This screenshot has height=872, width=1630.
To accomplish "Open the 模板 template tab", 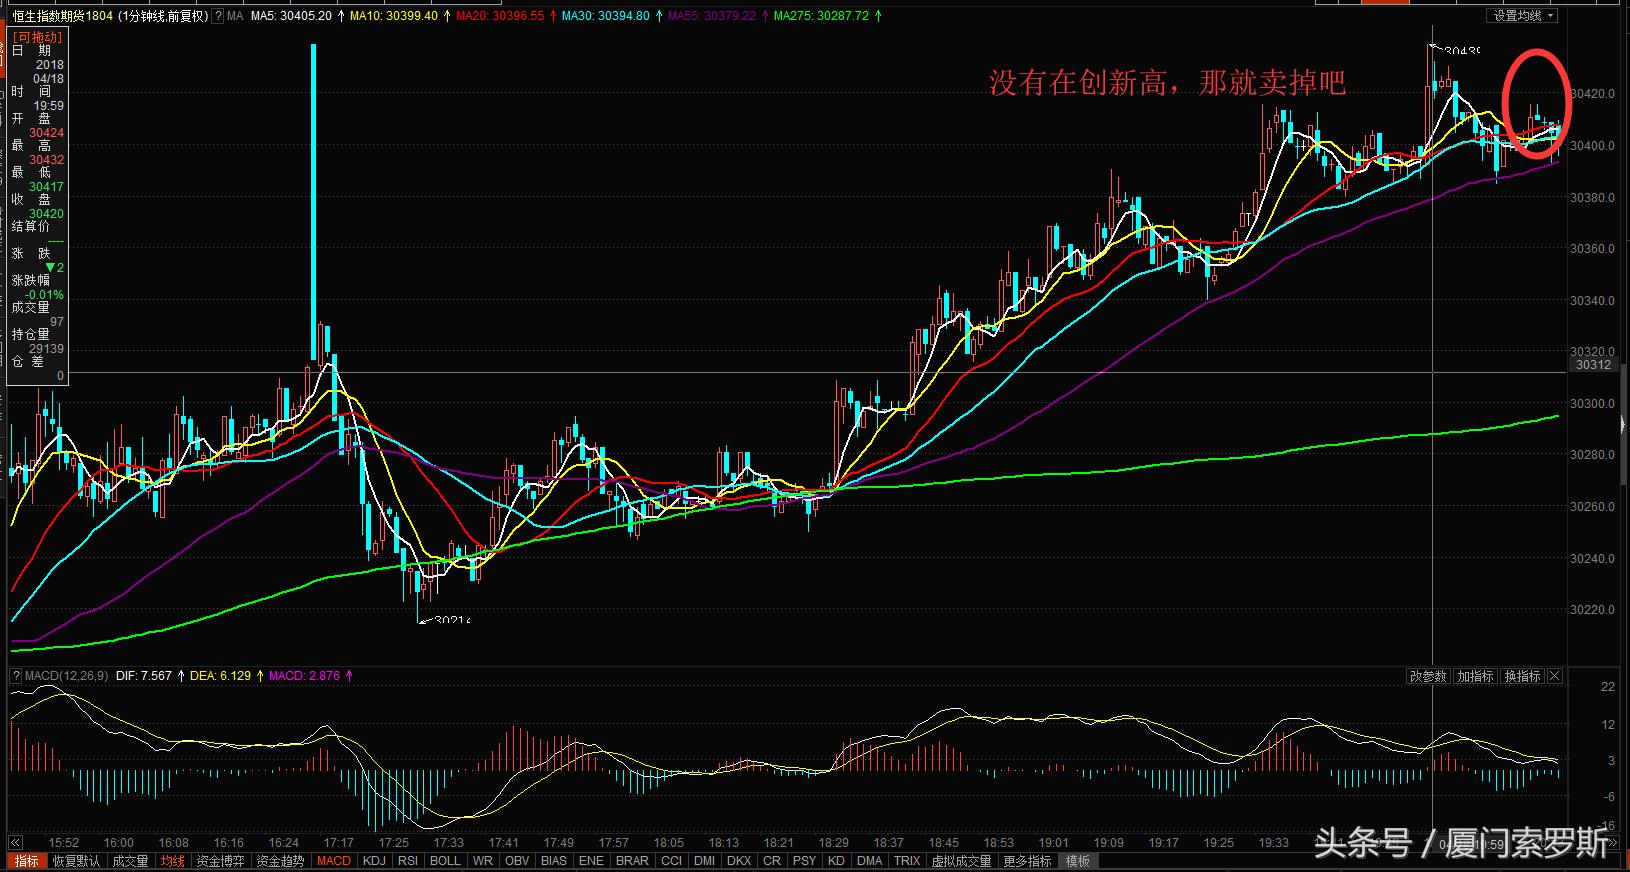I will 1078,861.
